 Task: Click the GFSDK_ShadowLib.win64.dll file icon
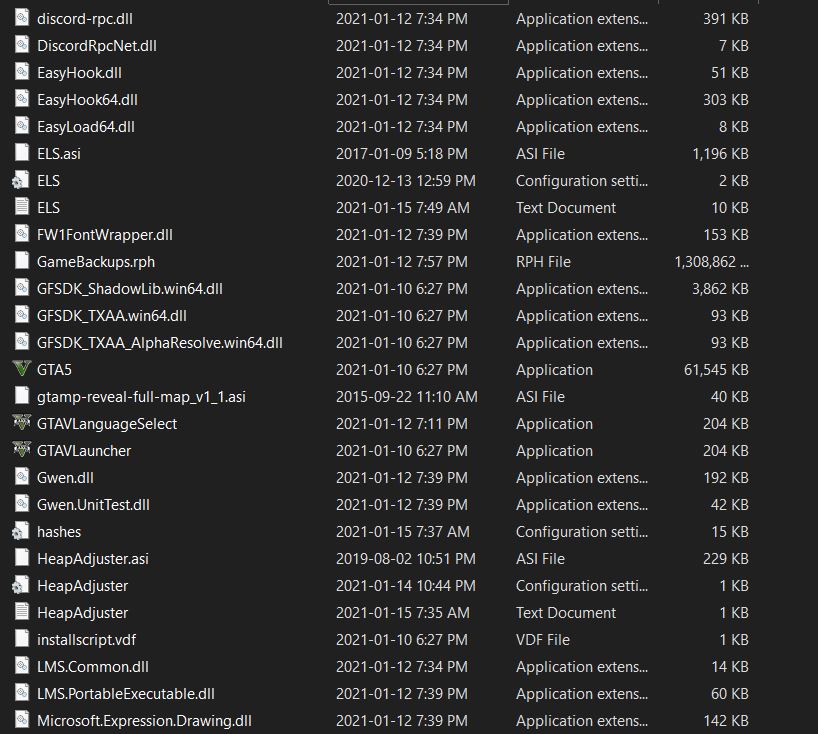click(x=21, y=288)
